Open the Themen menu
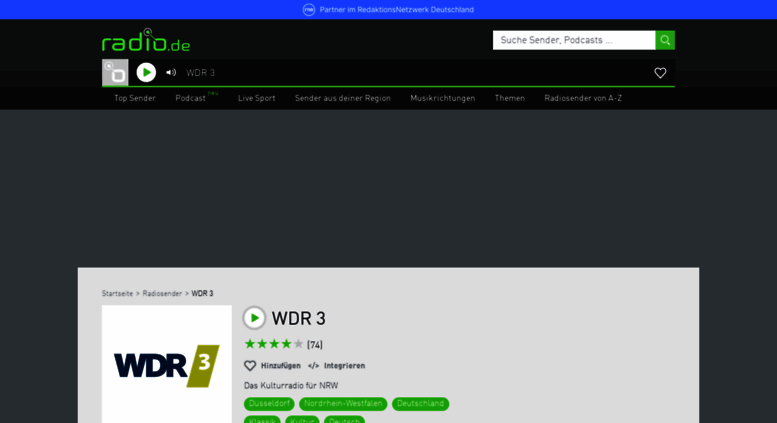777x423 pixels. [510, 98]
